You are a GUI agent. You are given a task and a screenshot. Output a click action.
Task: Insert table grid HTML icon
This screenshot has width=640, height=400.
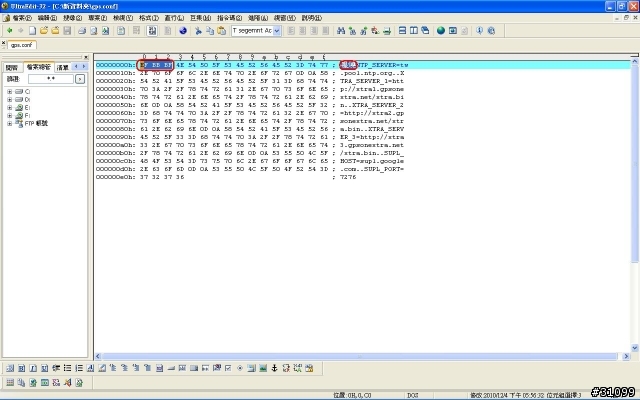point(10,382)
